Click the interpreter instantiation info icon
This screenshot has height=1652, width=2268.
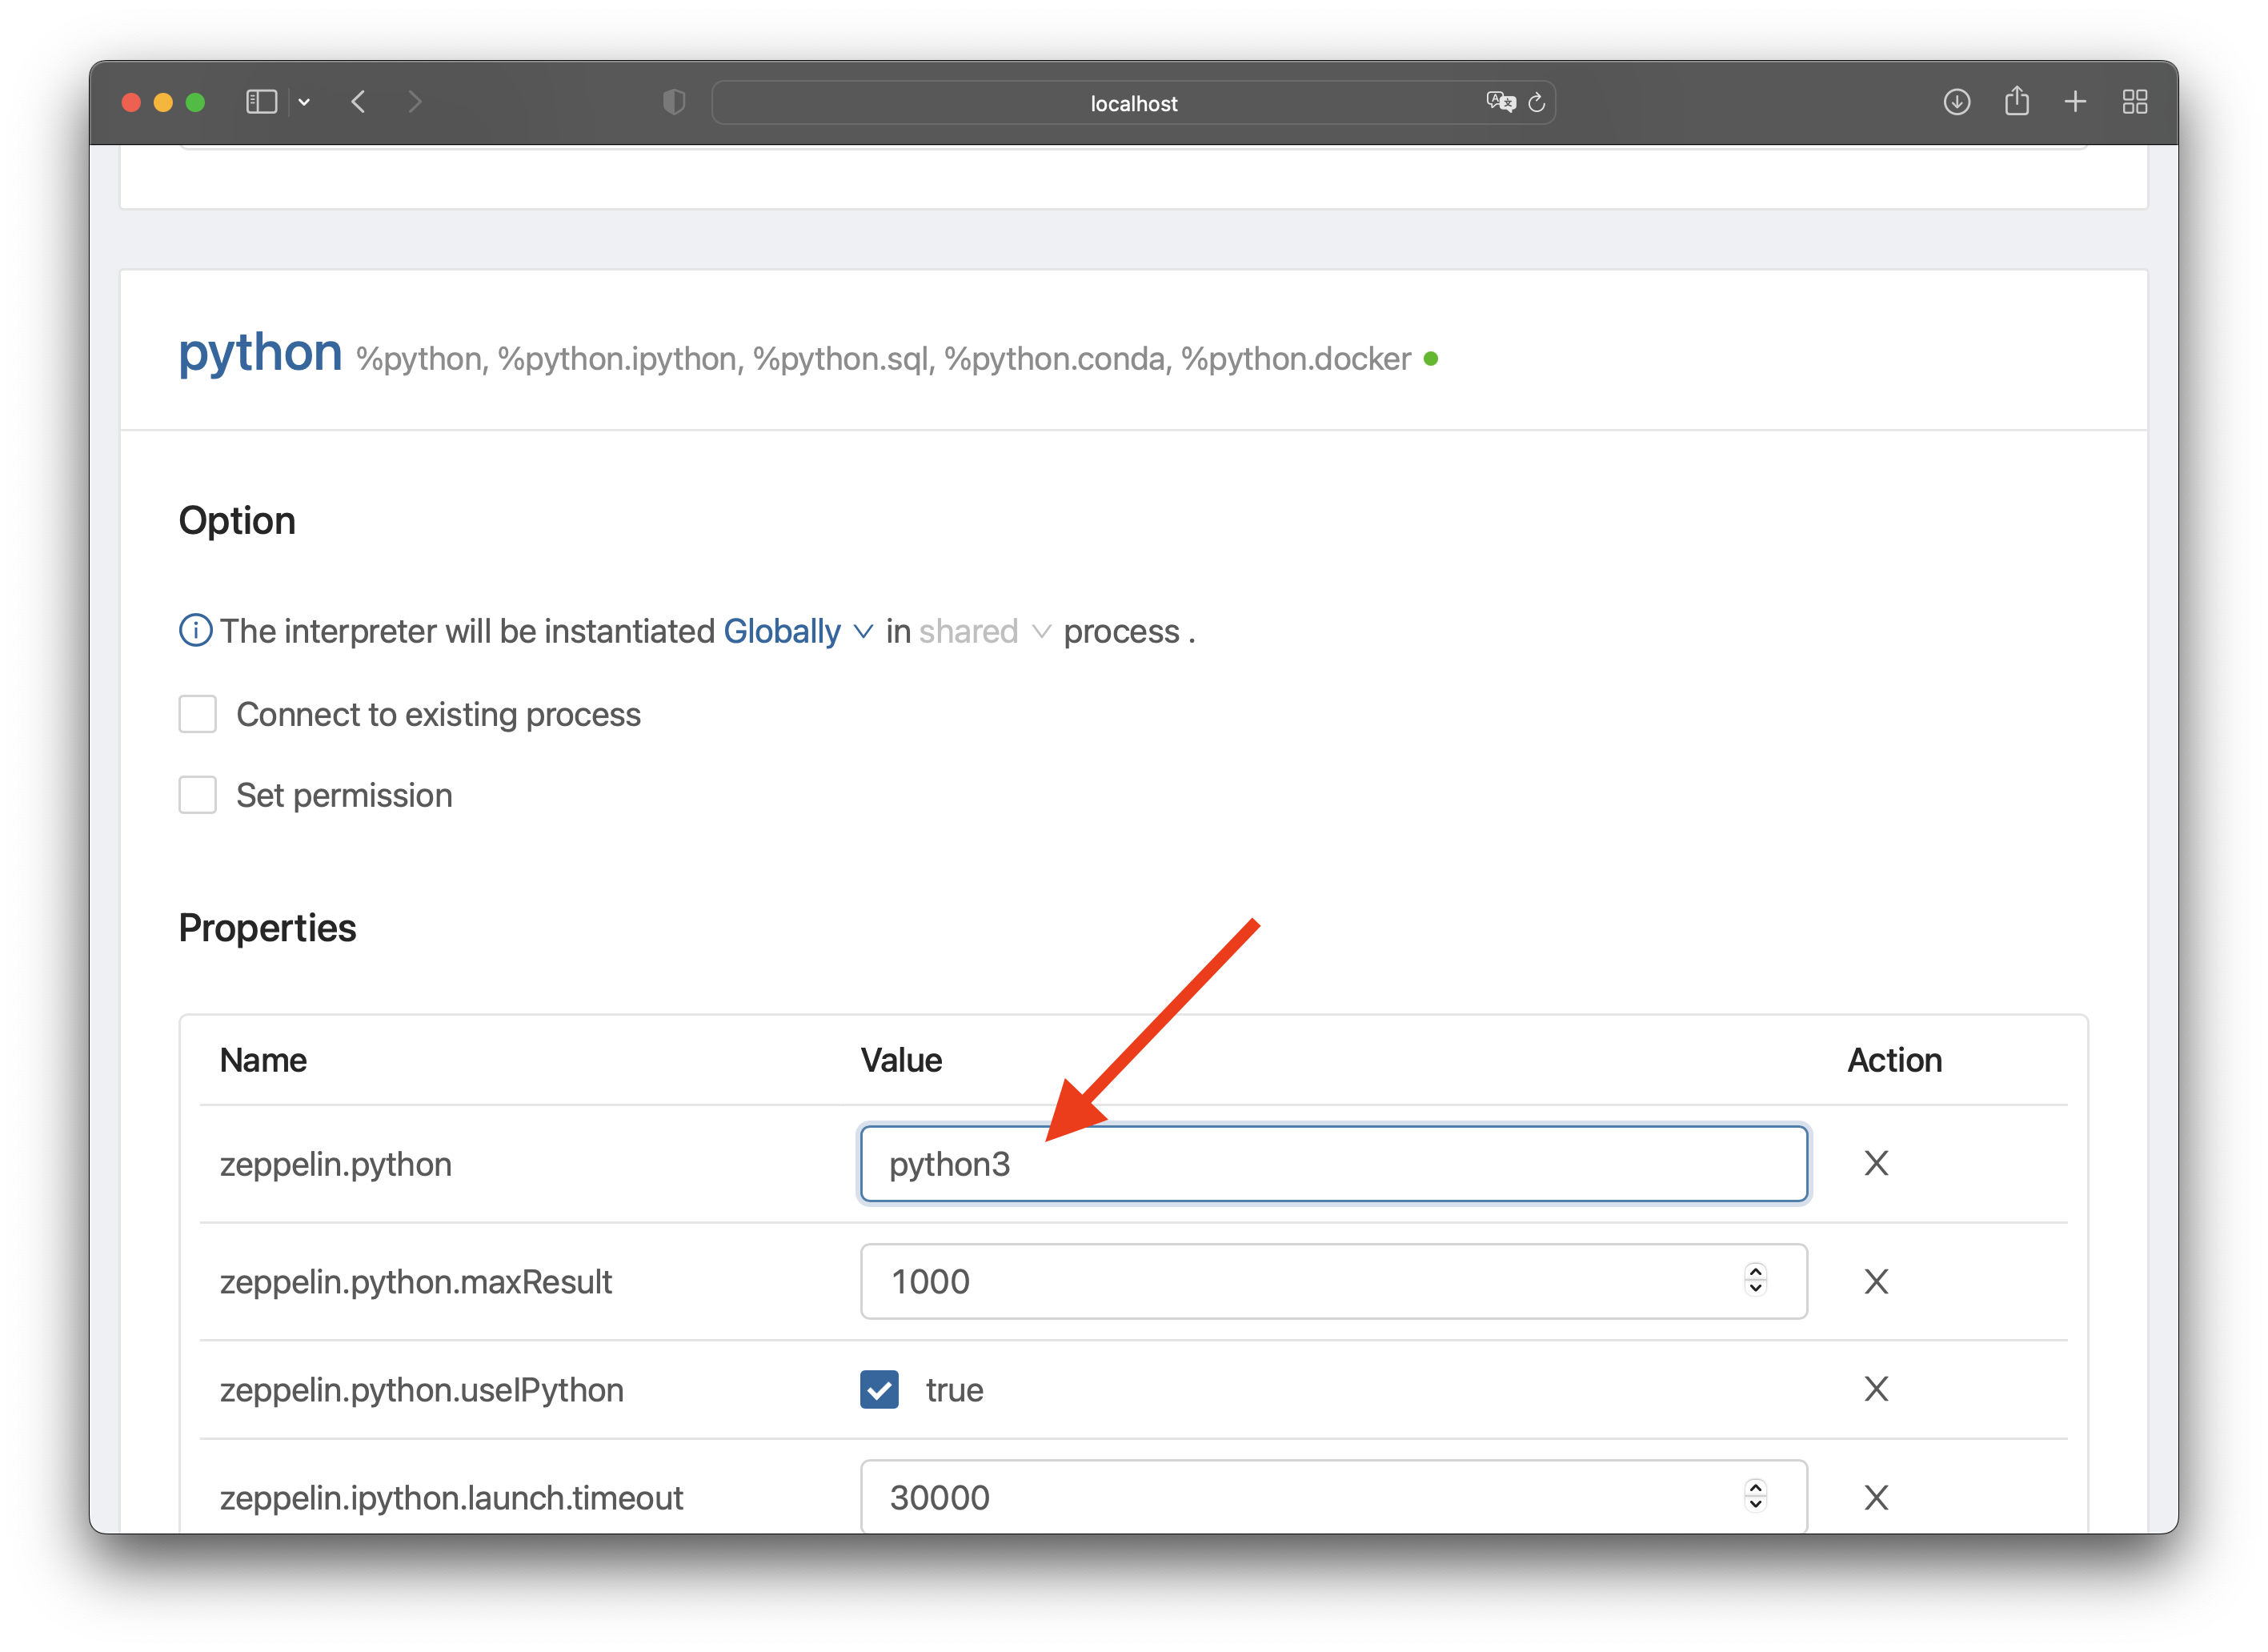(x=195, y=630)
